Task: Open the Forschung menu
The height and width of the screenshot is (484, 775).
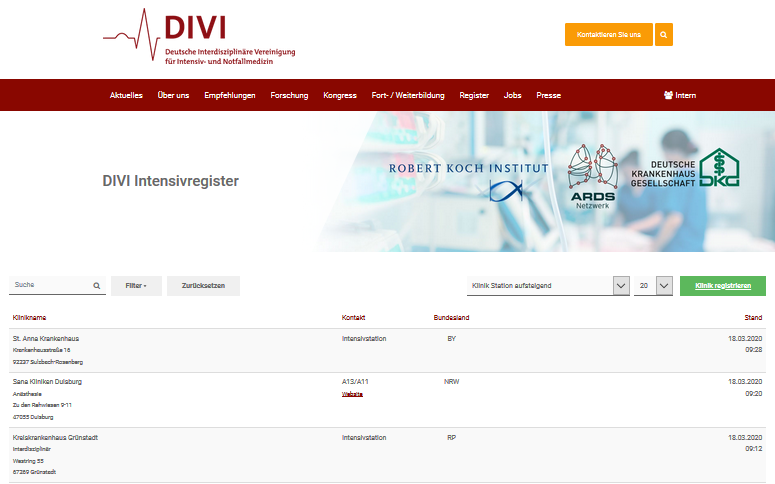Action: (x=289, y=95)
